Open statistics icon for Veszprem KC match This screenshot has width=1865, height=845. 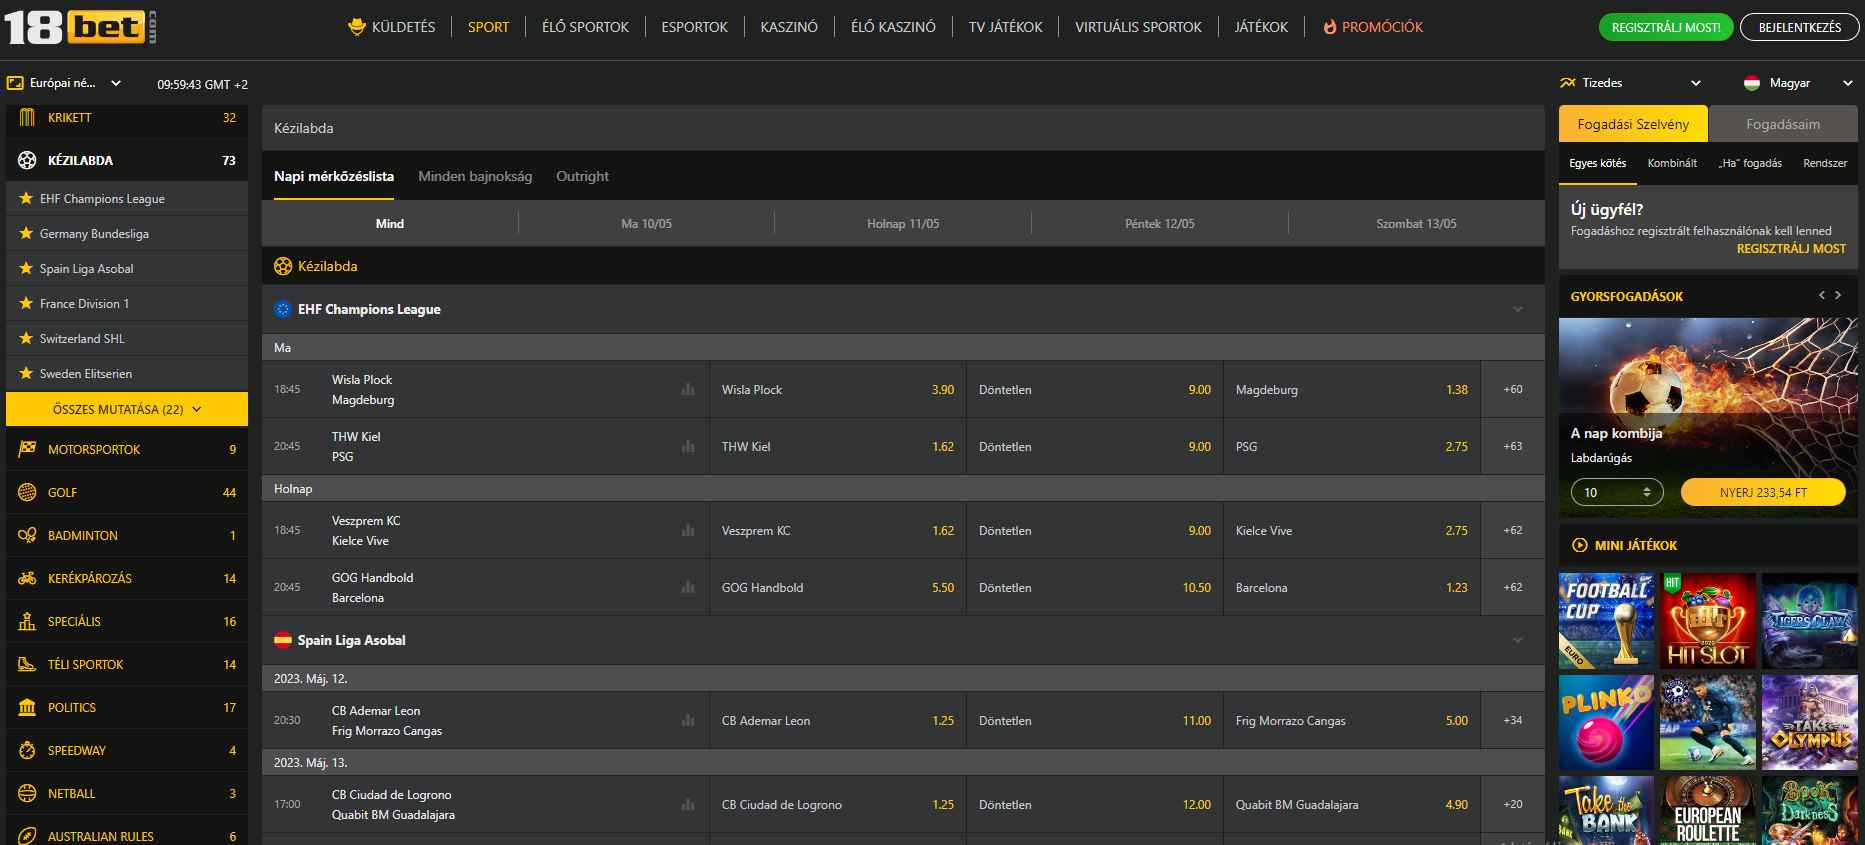tap(688, 531)
